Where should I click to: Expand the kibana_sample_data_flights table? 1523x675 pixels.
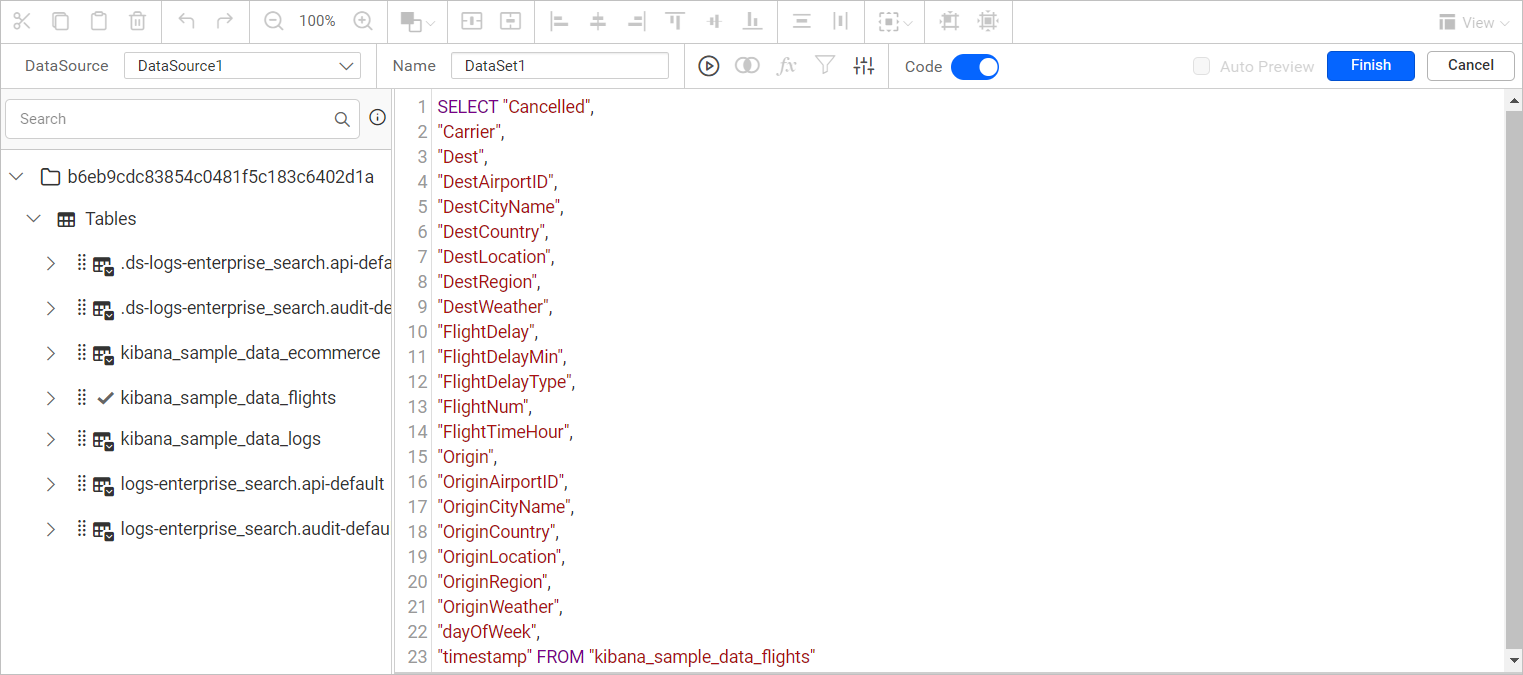coord(51,398)
